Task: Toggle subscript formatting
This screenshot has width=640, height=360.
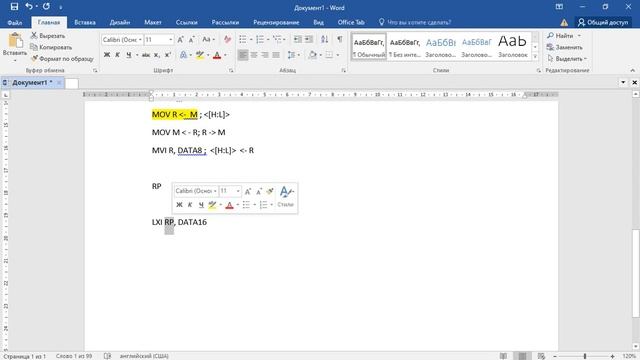Action: pos(157,55)
